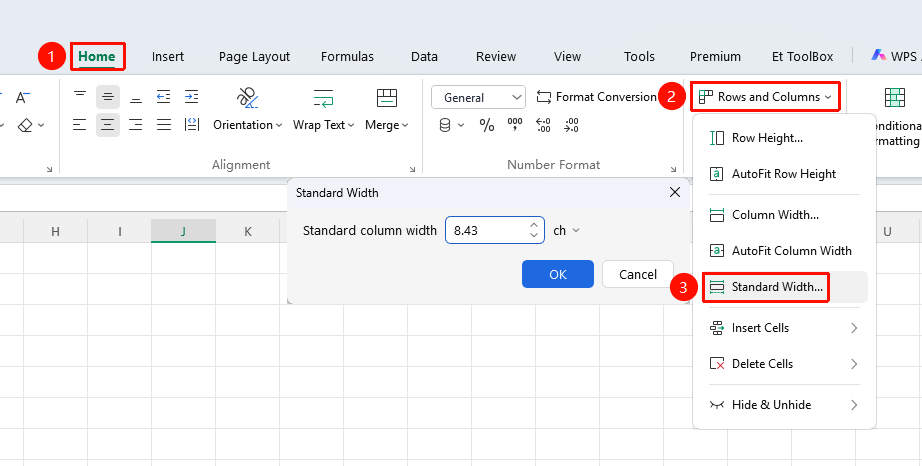Click the justify alignment icon
This screenshot has height=466, width=922.
coord(163,125)
